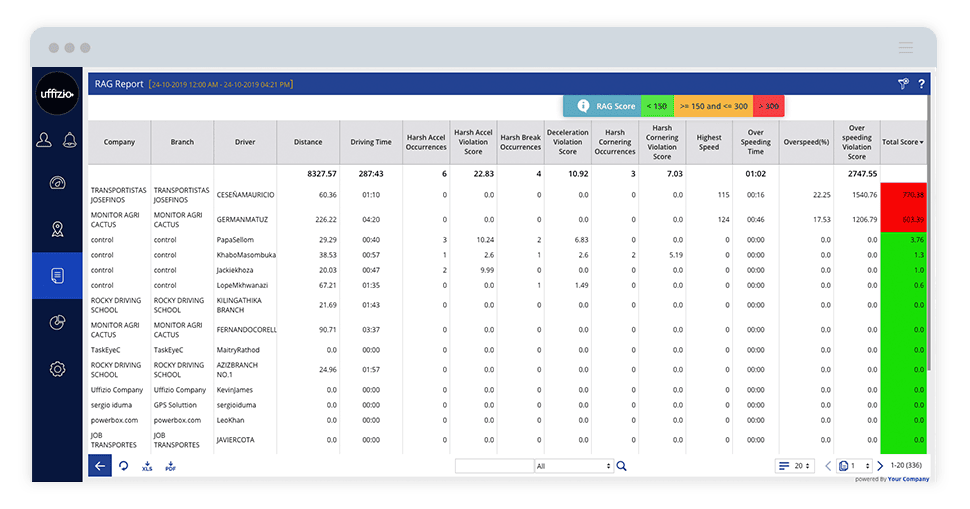Image resolution: width=970 pixels, height=509 pixels.
Task: Click the green 3.76 total score cell
Action: click(903, 240)
